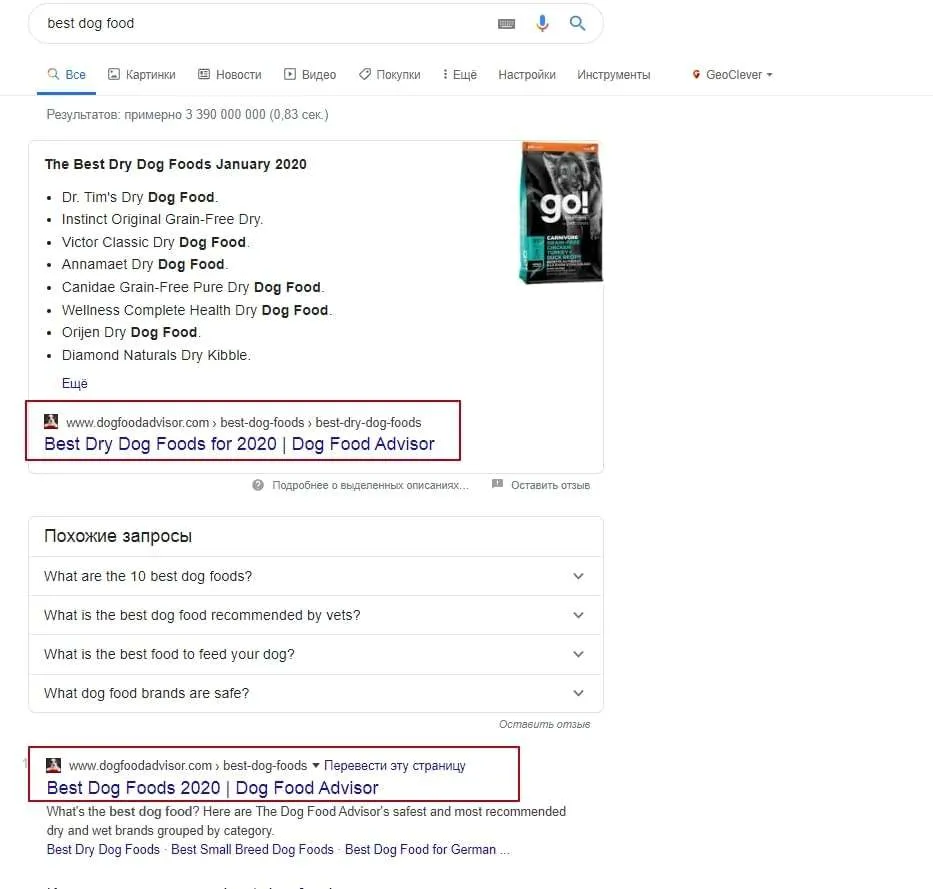Image resolution: width=933 pixels, height=889 pixels.
Task: Open 'Best Dog Food for German ...' sitelink
Action: pos(427,849)
